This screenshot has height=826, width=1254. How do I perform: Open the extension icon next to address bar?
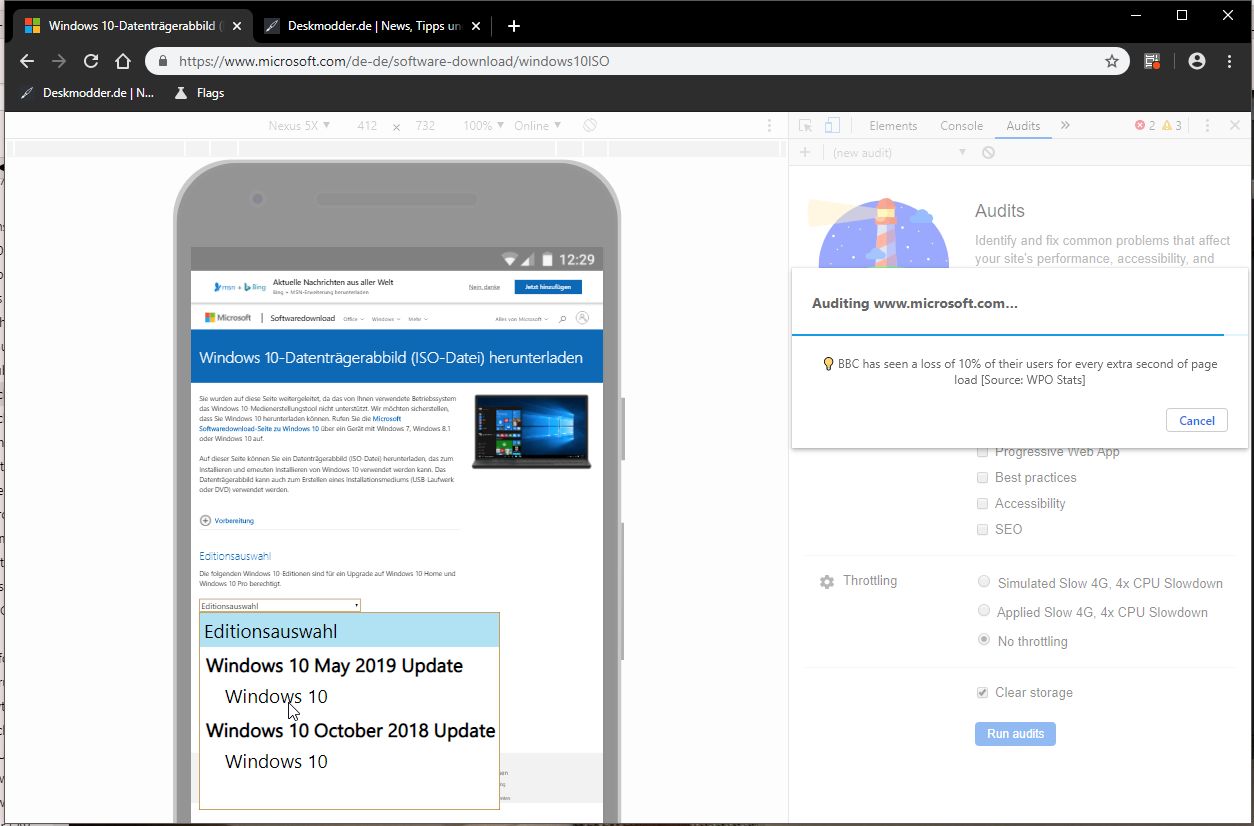1153,61
